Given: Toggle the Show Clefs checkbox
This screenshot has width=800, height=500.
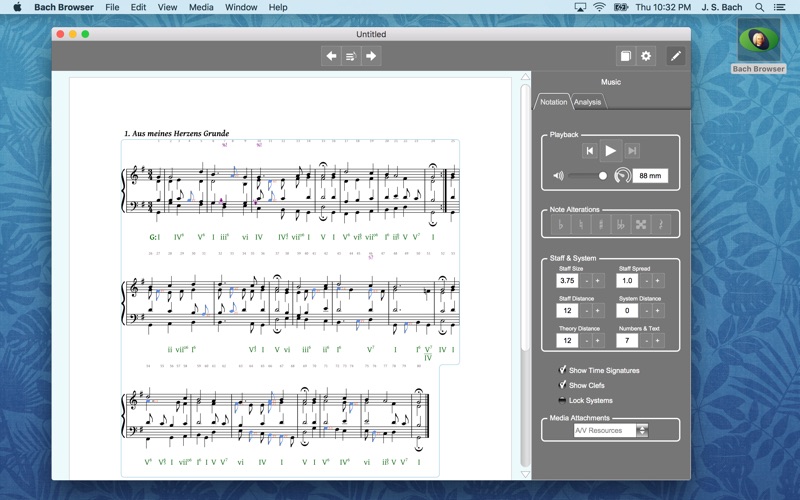Looking at the screenshot, I should point(562,385).
